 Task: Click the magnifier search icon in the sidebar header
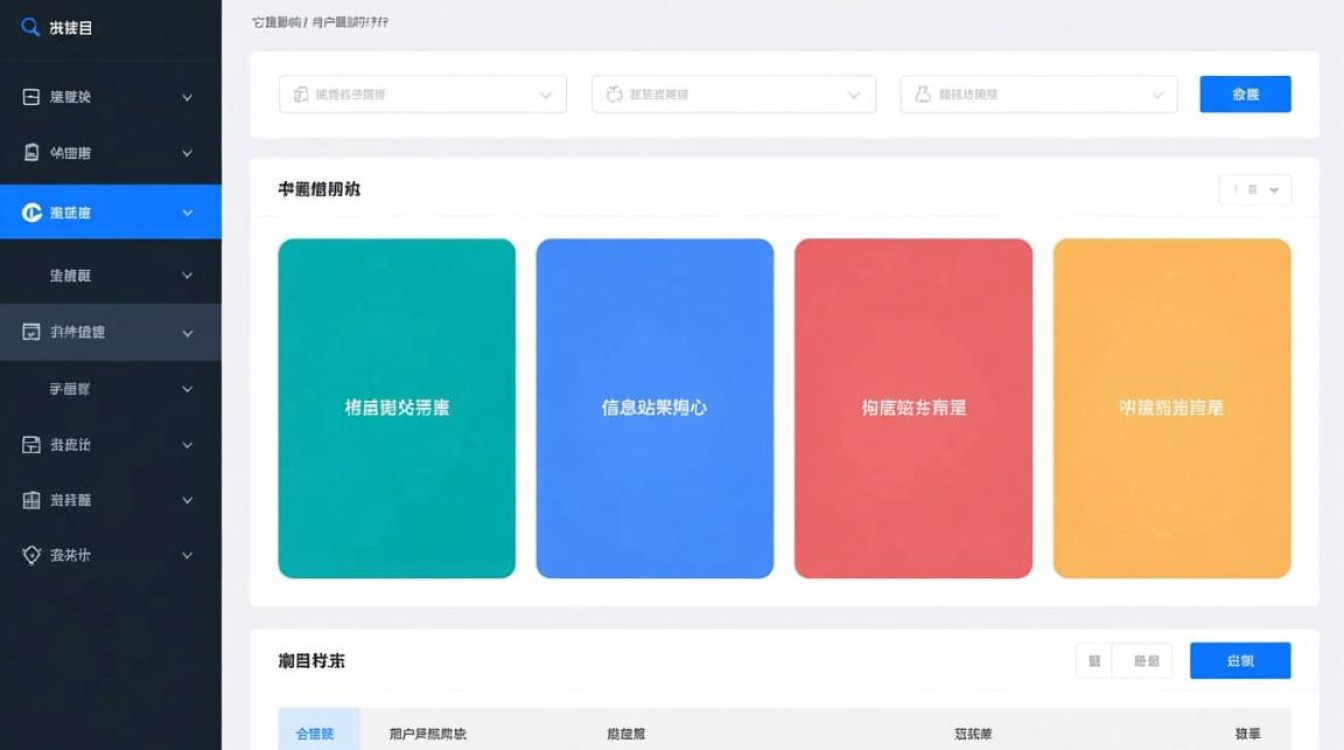click(x=28, y=27)
